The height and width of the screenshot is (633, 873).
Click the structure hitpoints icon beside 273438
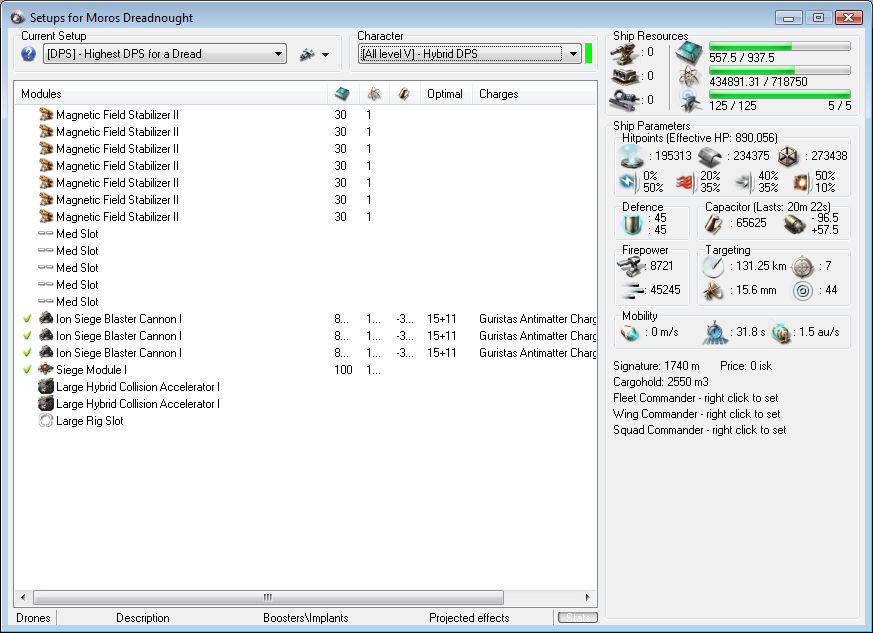pos(788,156)
